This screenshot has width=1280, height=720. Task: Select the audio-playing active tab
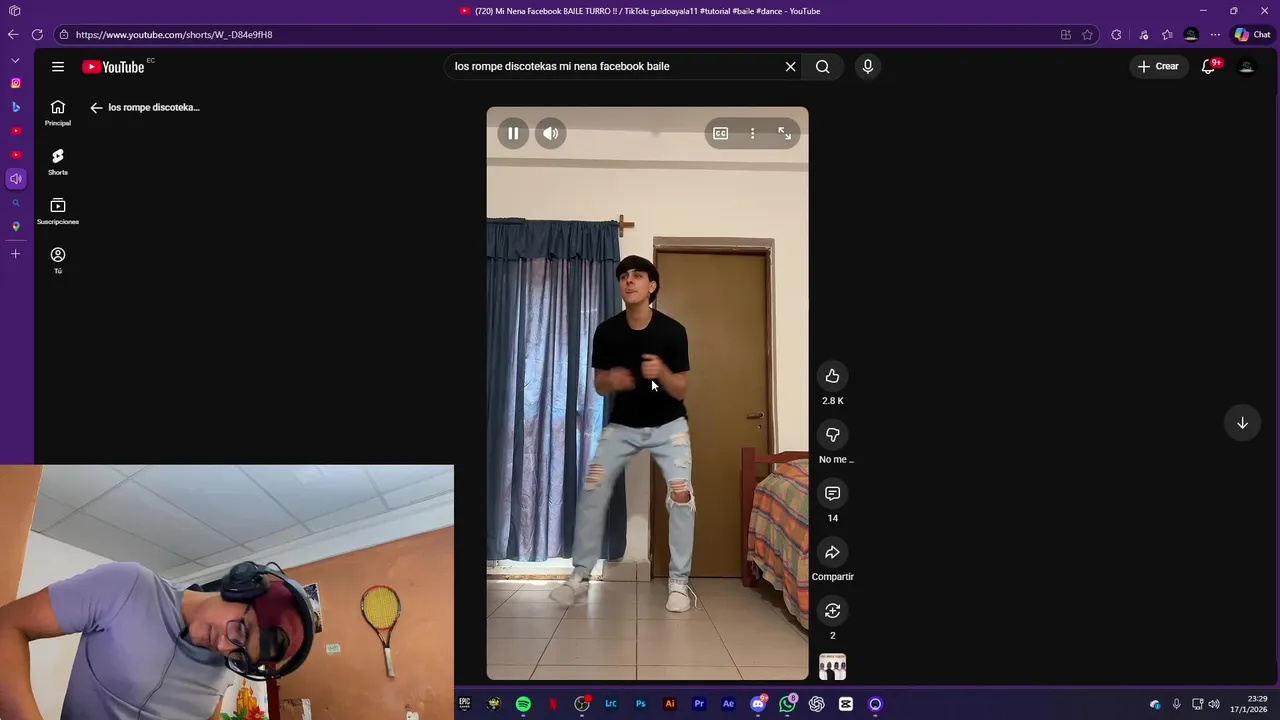(x=15, y=179)
